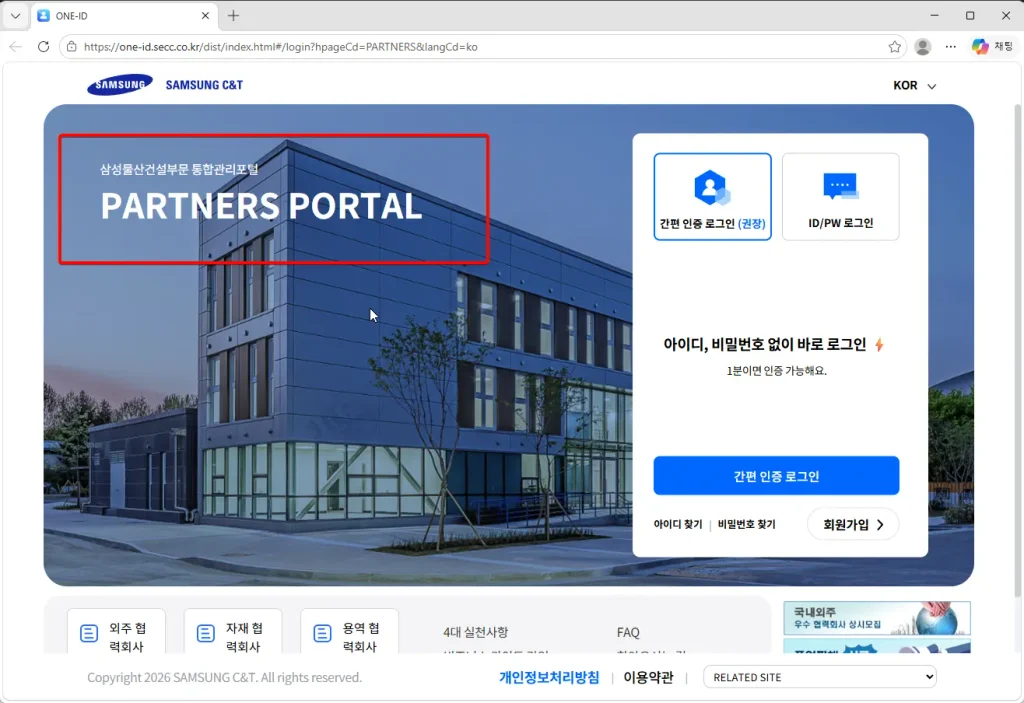Click the chat bubble icon for ID/PW login
Viewport: 1024px width, 703px height.
(840, 186)
